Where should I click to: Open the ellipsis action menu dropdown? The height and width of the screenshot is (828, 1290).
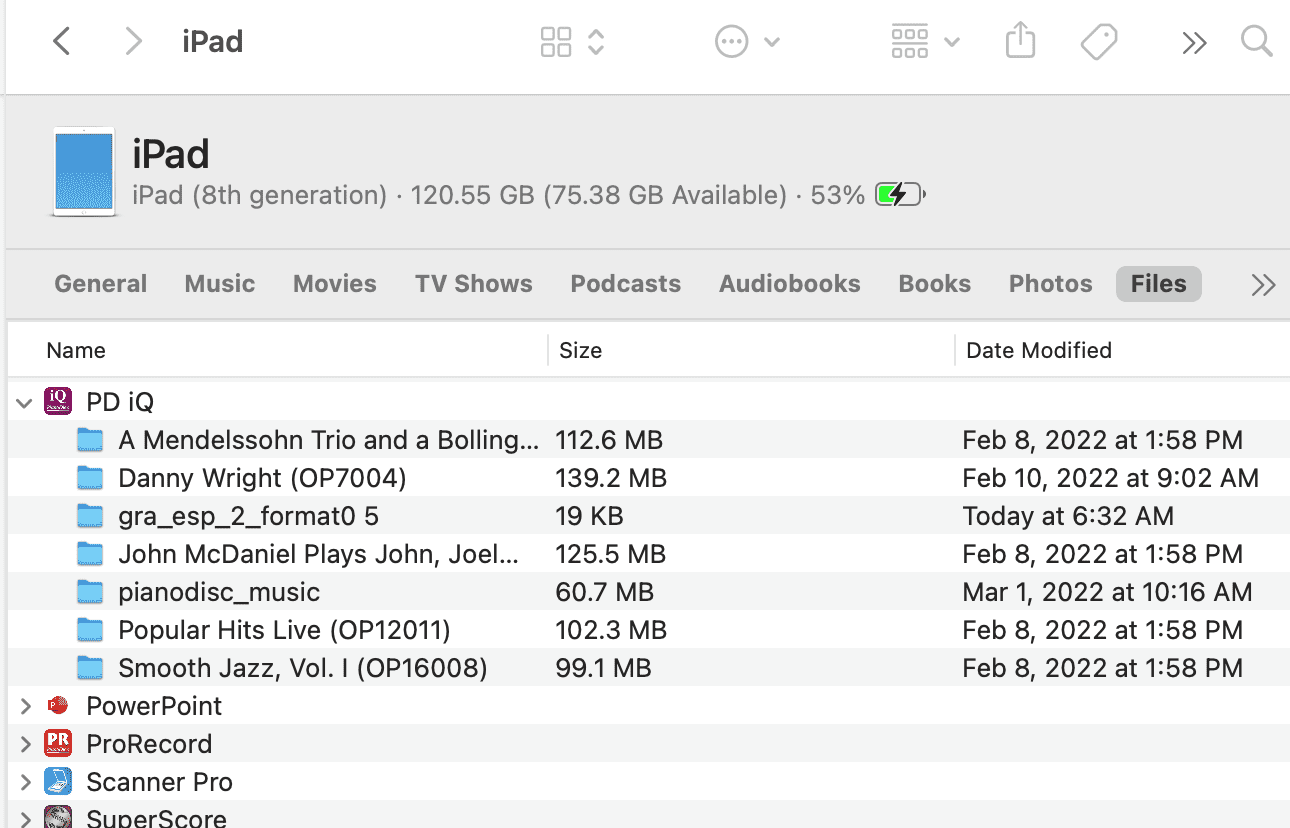(x=747, y=42)
